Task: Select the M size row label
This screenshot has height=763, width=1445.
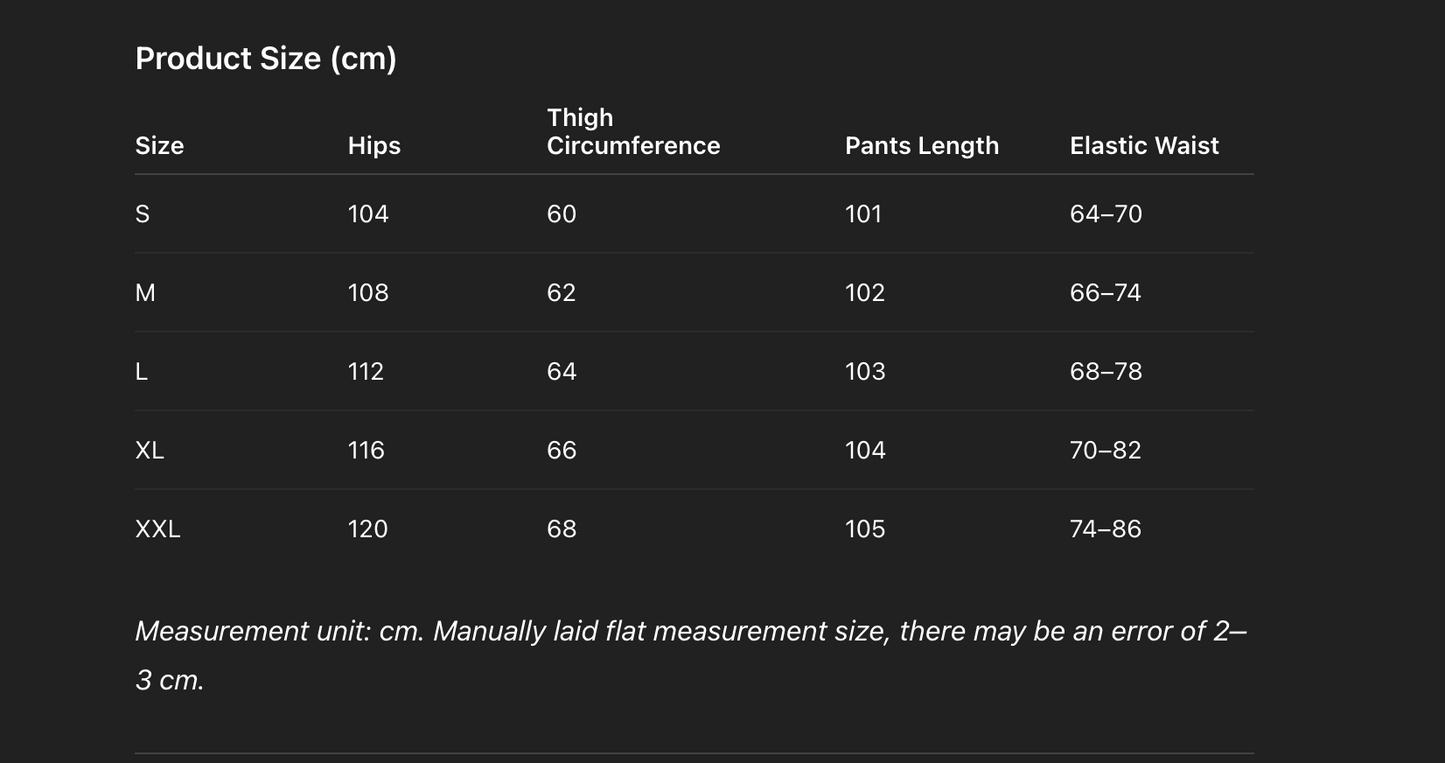Action: coord(145,293)
